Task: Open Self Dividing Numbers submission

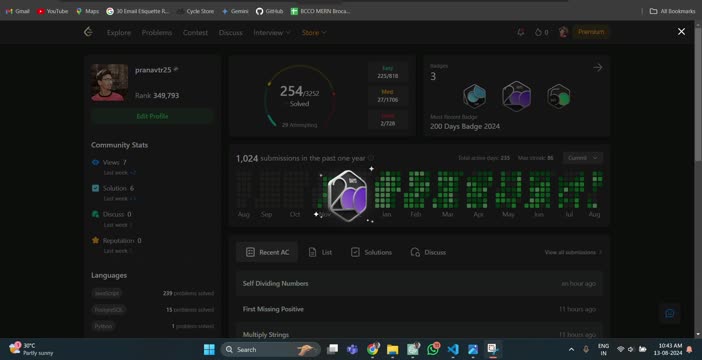Action: click(x=419, y=283)
